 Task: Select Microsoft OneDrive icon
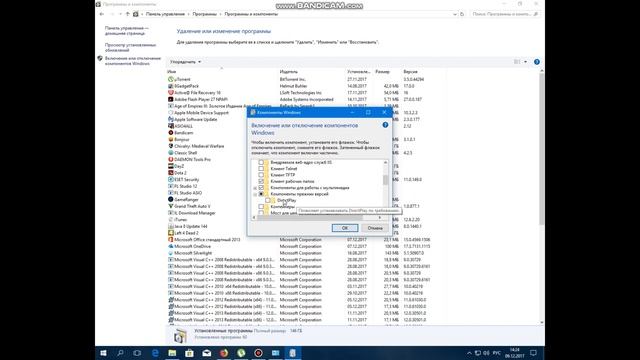171,246
